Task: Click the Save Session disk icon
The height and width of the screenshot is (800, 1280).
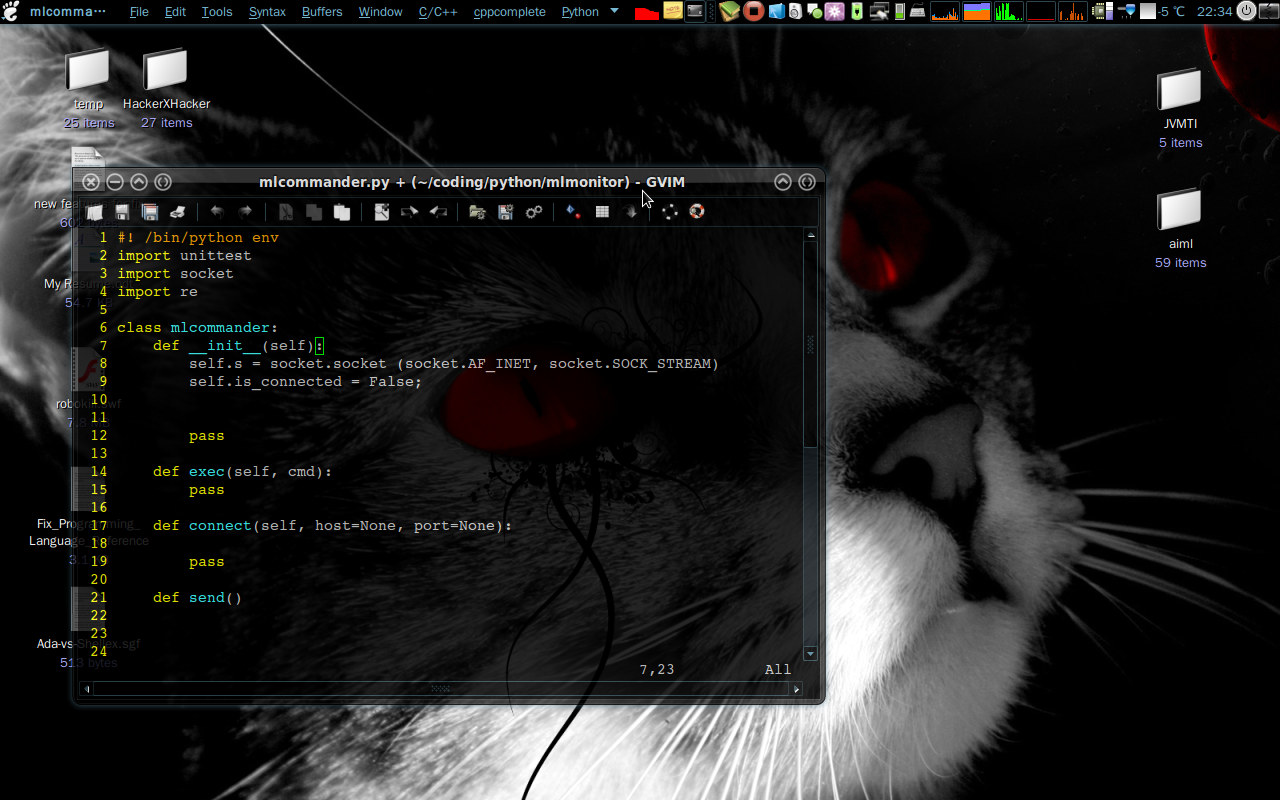Action: coord(505,212)
